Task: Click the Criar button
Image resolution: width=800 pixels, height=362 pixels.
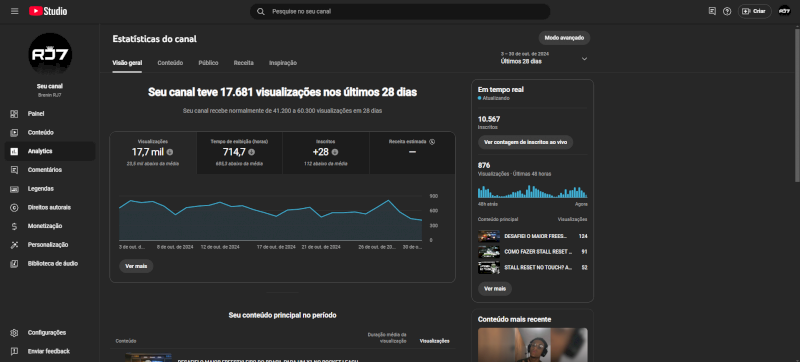Action: click(x=754, y=11)
